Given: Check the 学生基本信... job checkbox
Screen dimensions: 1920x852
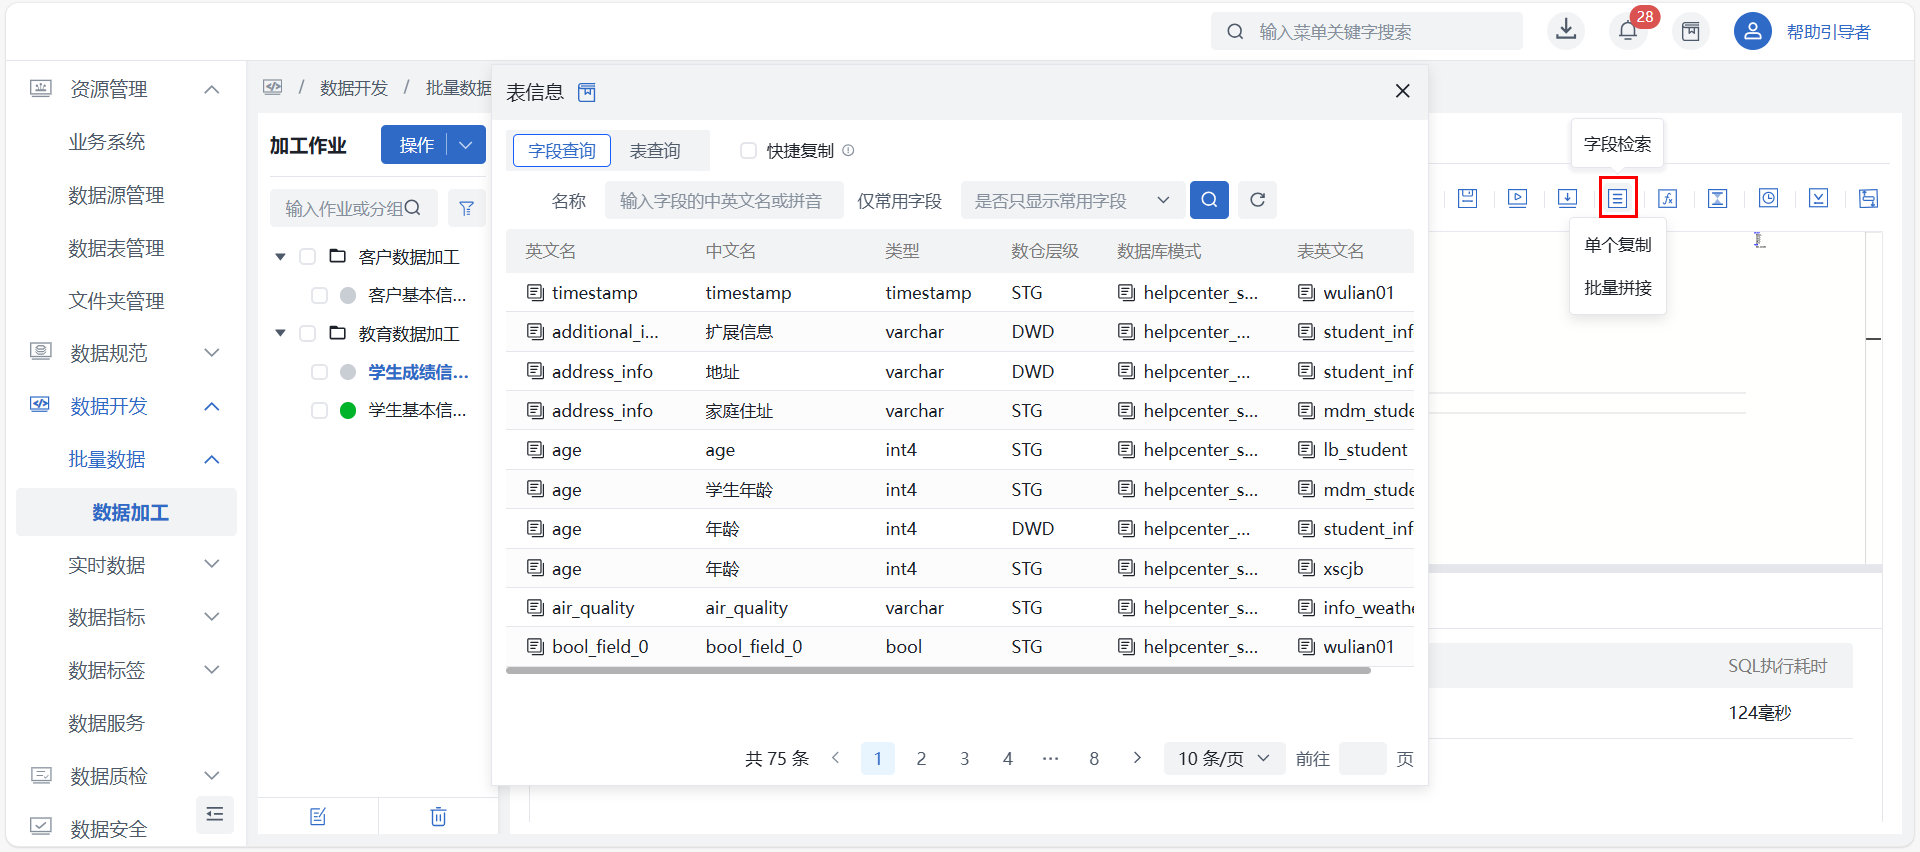Looking at the screenshot, I should [319, 410].
